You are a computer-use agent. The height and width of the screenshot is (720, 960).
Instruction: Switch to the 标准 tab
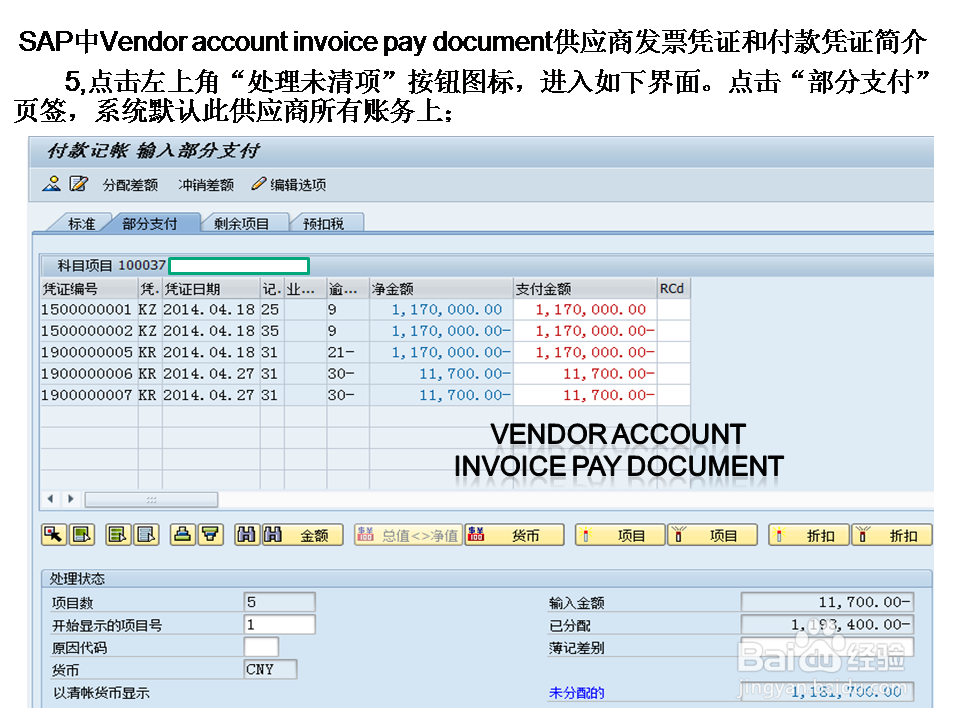click(81, 223)
